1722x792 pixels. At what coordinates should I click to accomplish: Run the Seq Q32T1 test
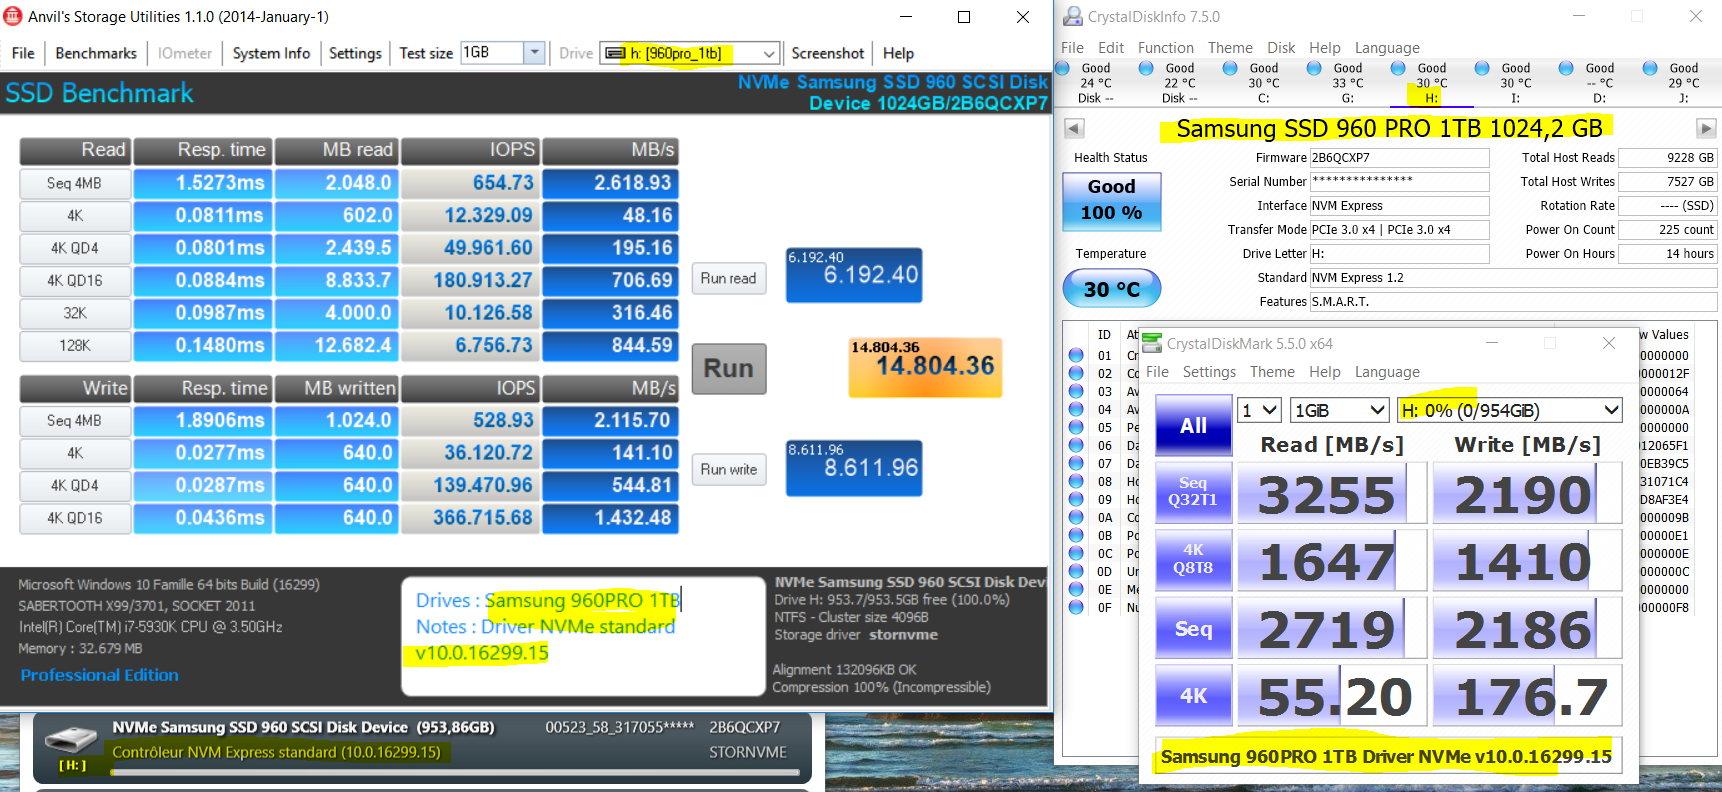pyautogui.click(x=1193, y=492)
